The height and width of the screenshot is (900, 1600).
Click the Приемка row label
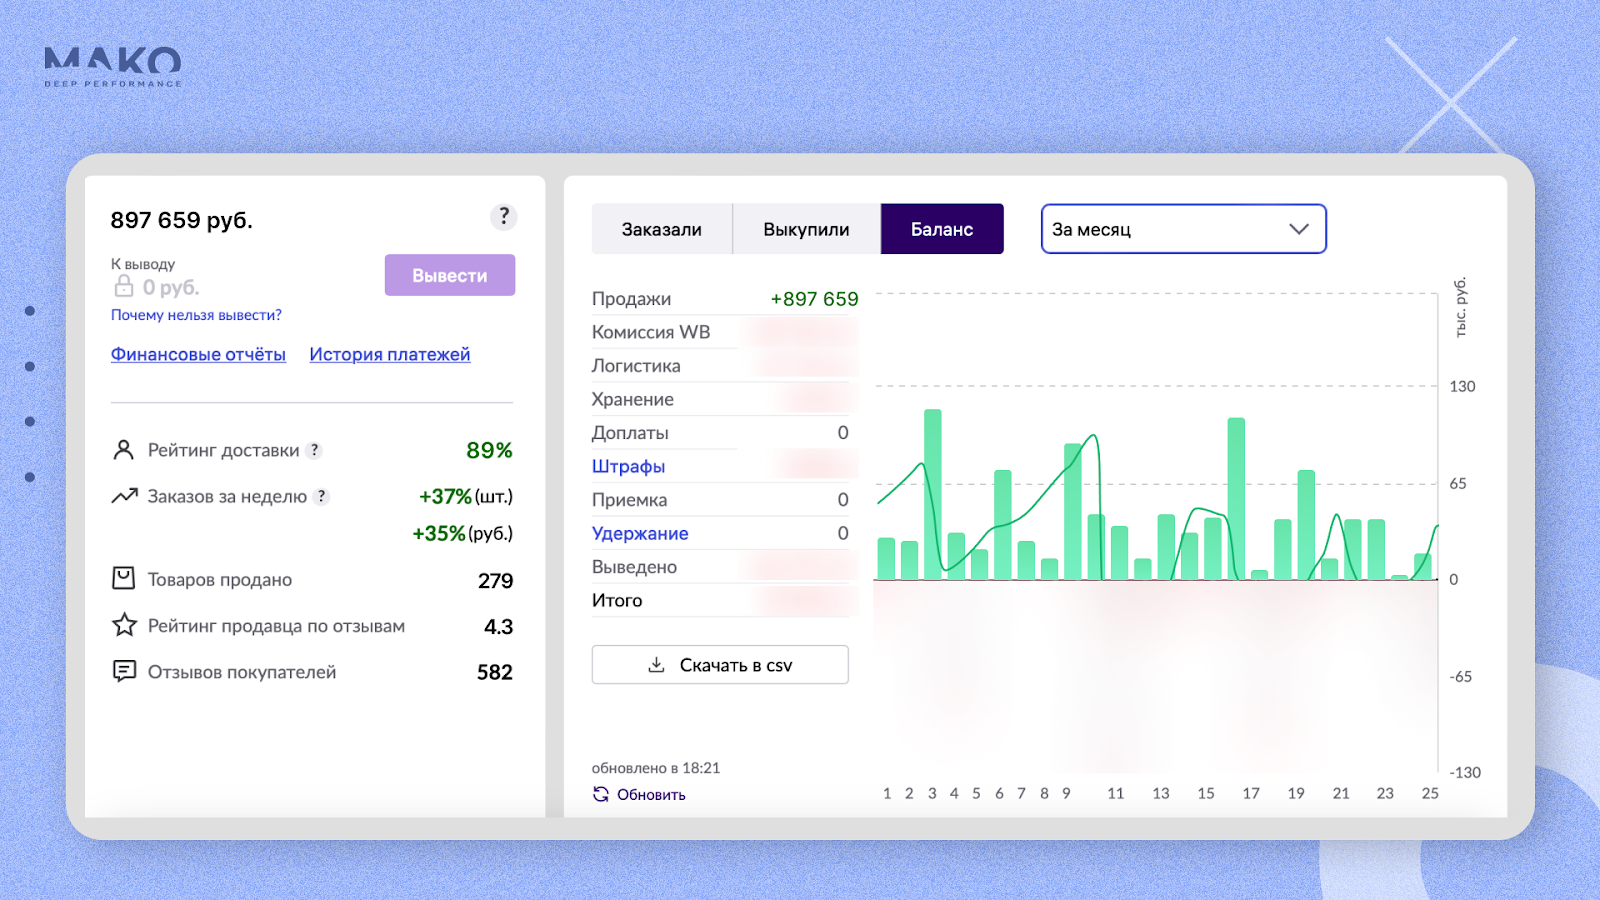pos(629,500)
